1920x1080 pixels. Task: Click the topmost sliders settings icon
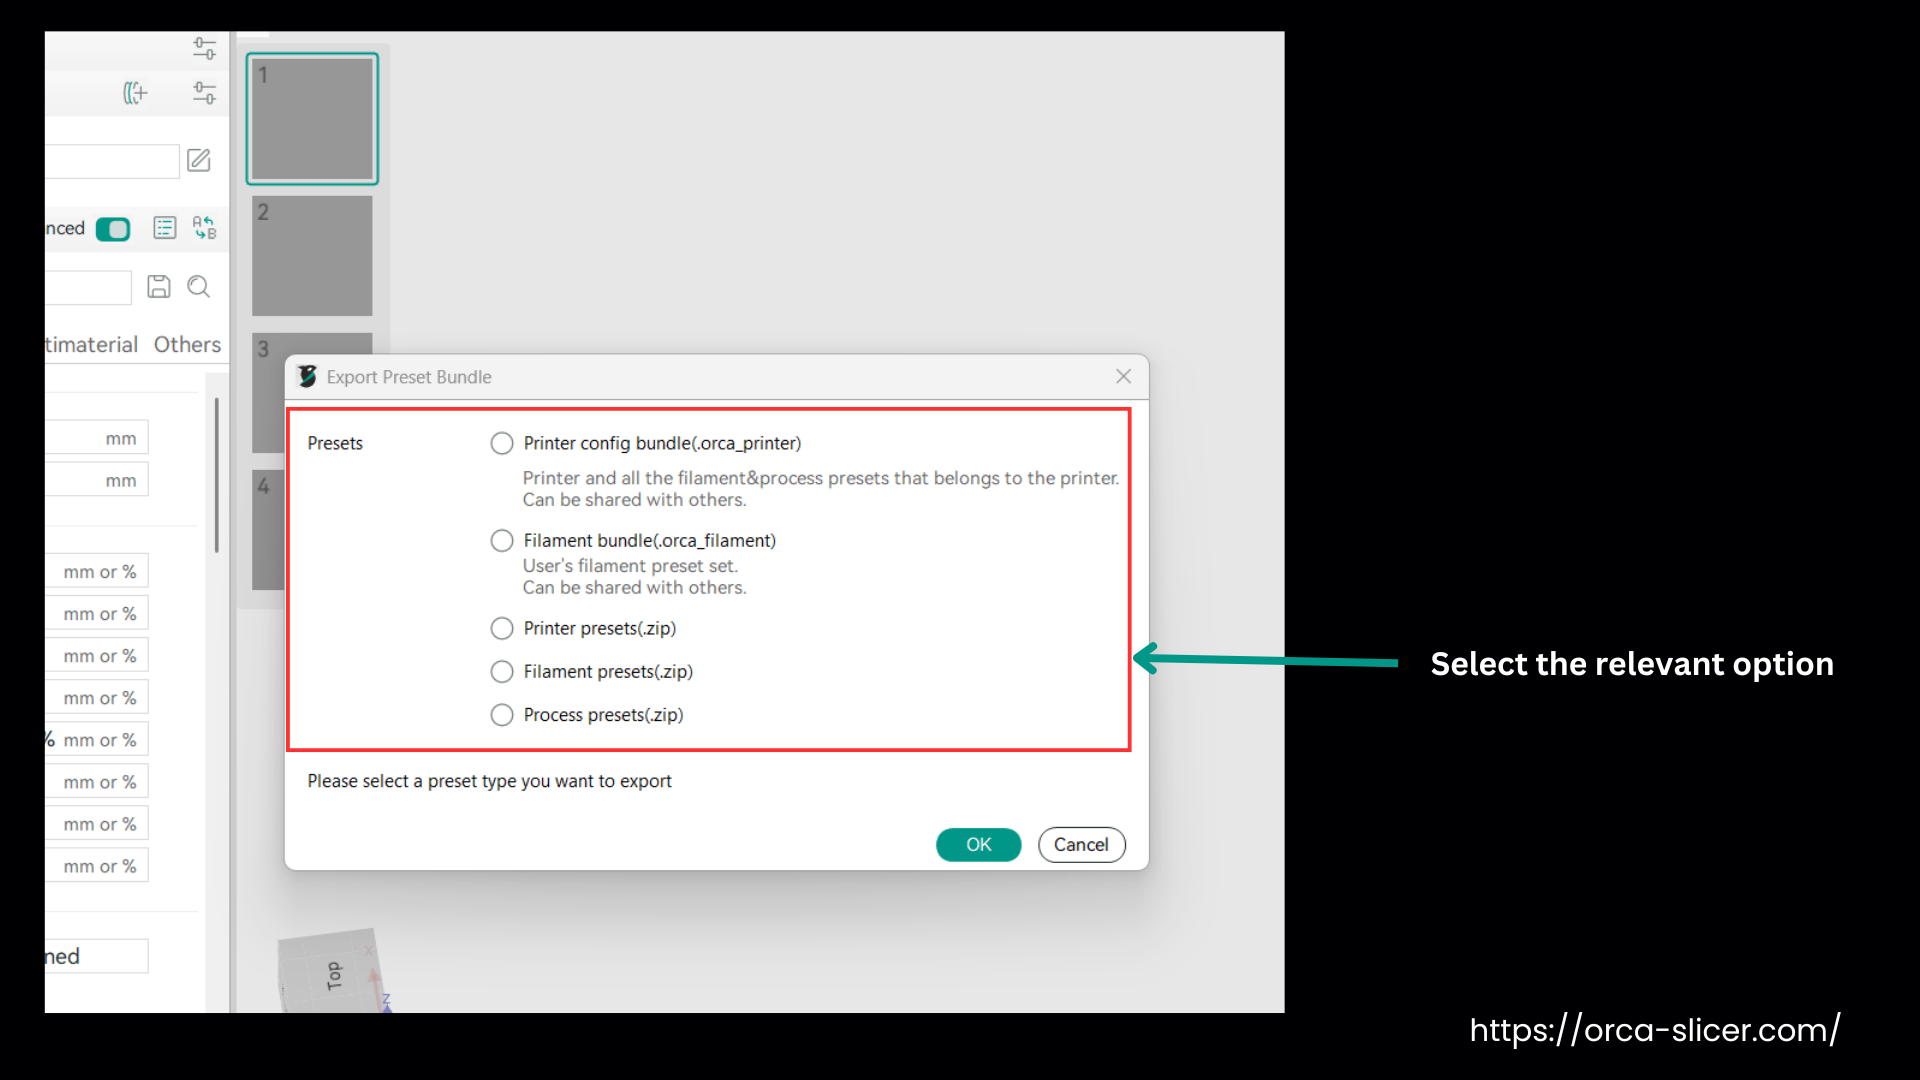point(204,48)
